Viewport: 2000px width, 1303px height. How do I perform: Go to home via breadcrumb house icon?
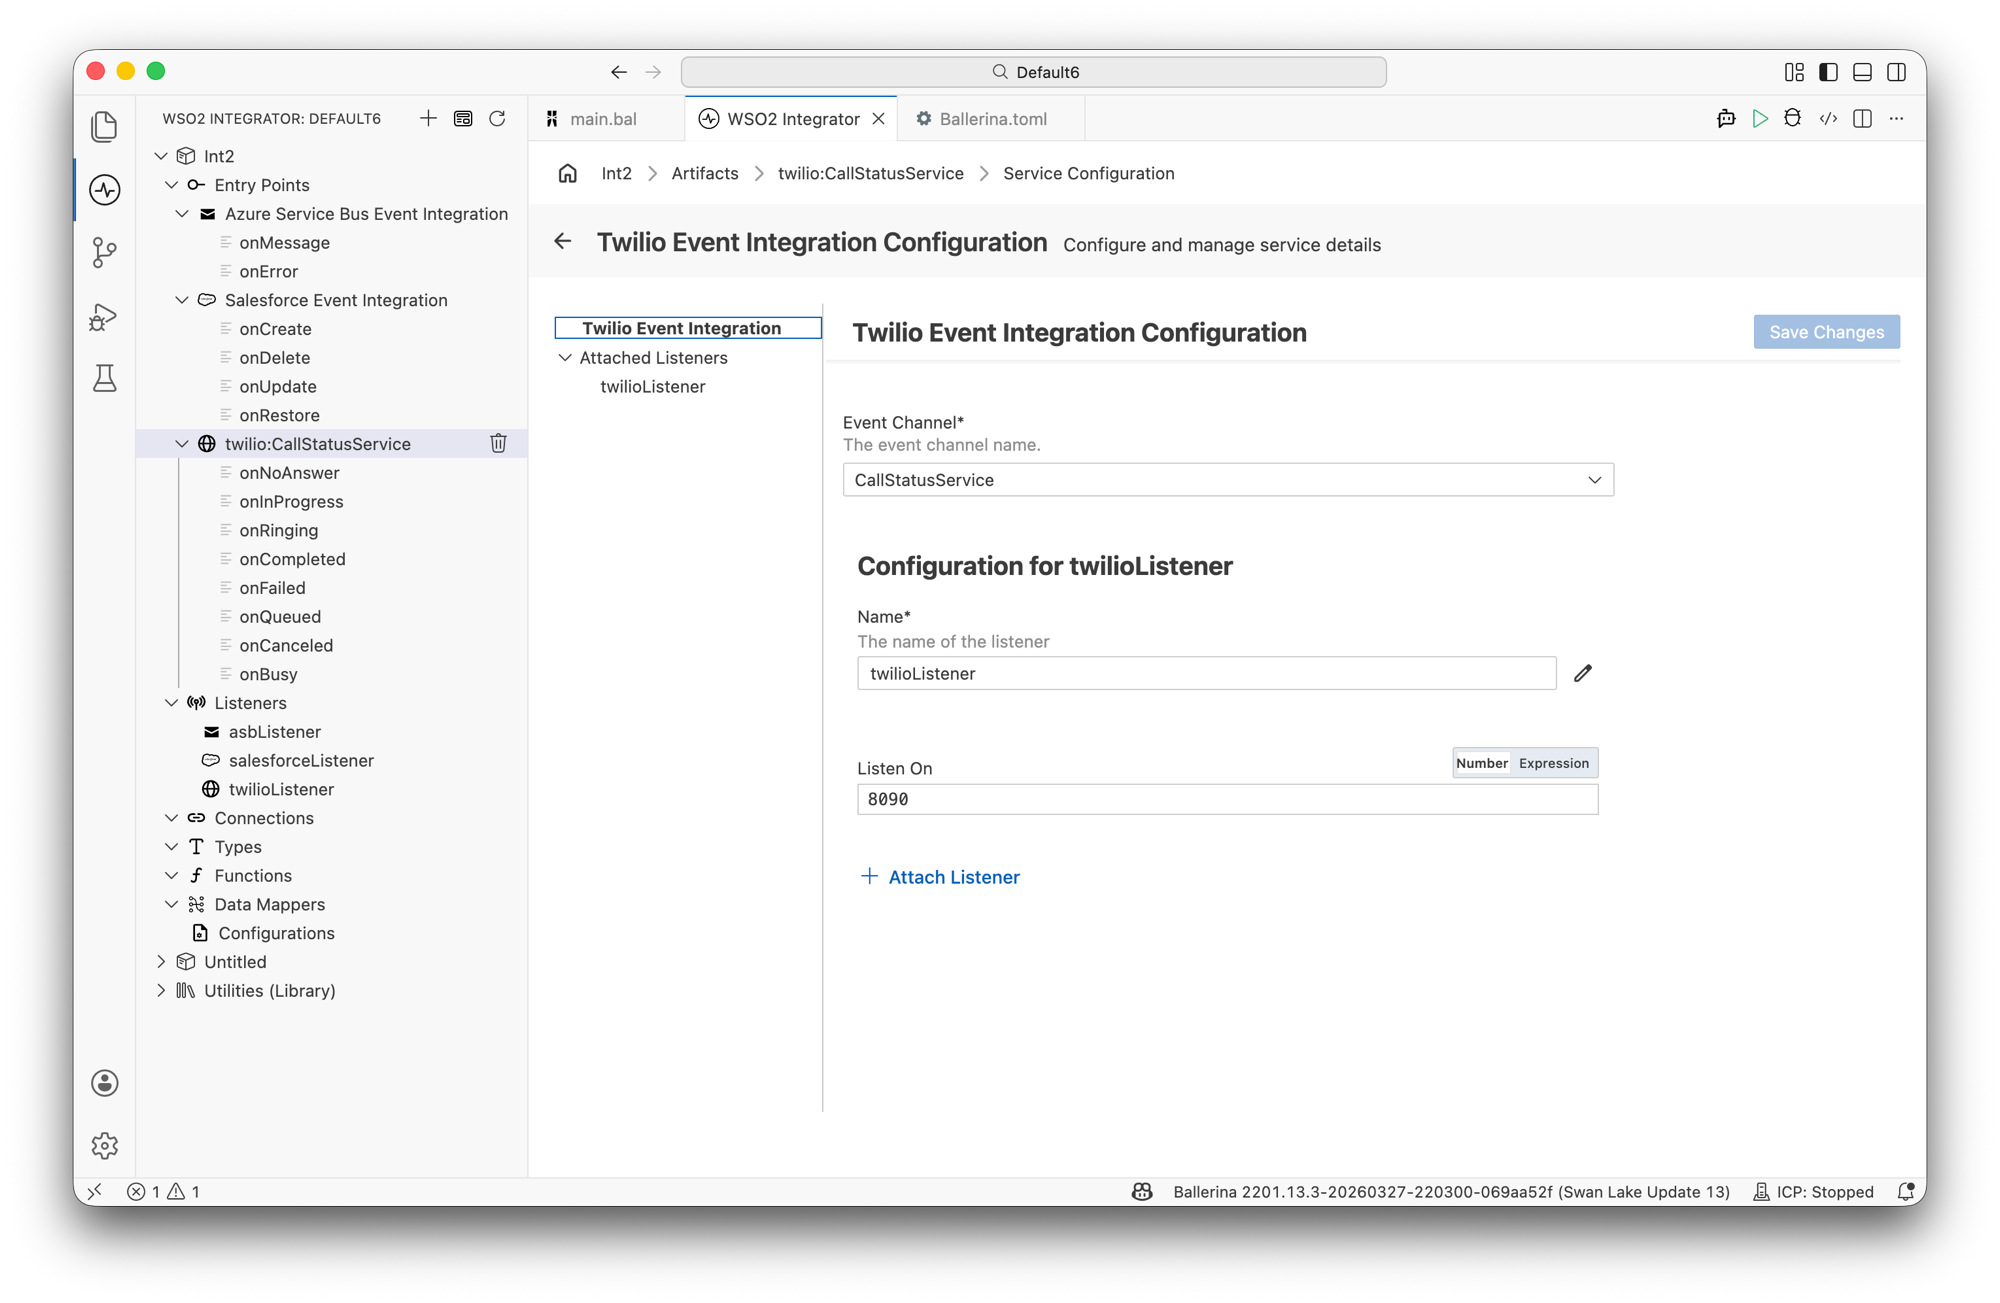point(567,173)
